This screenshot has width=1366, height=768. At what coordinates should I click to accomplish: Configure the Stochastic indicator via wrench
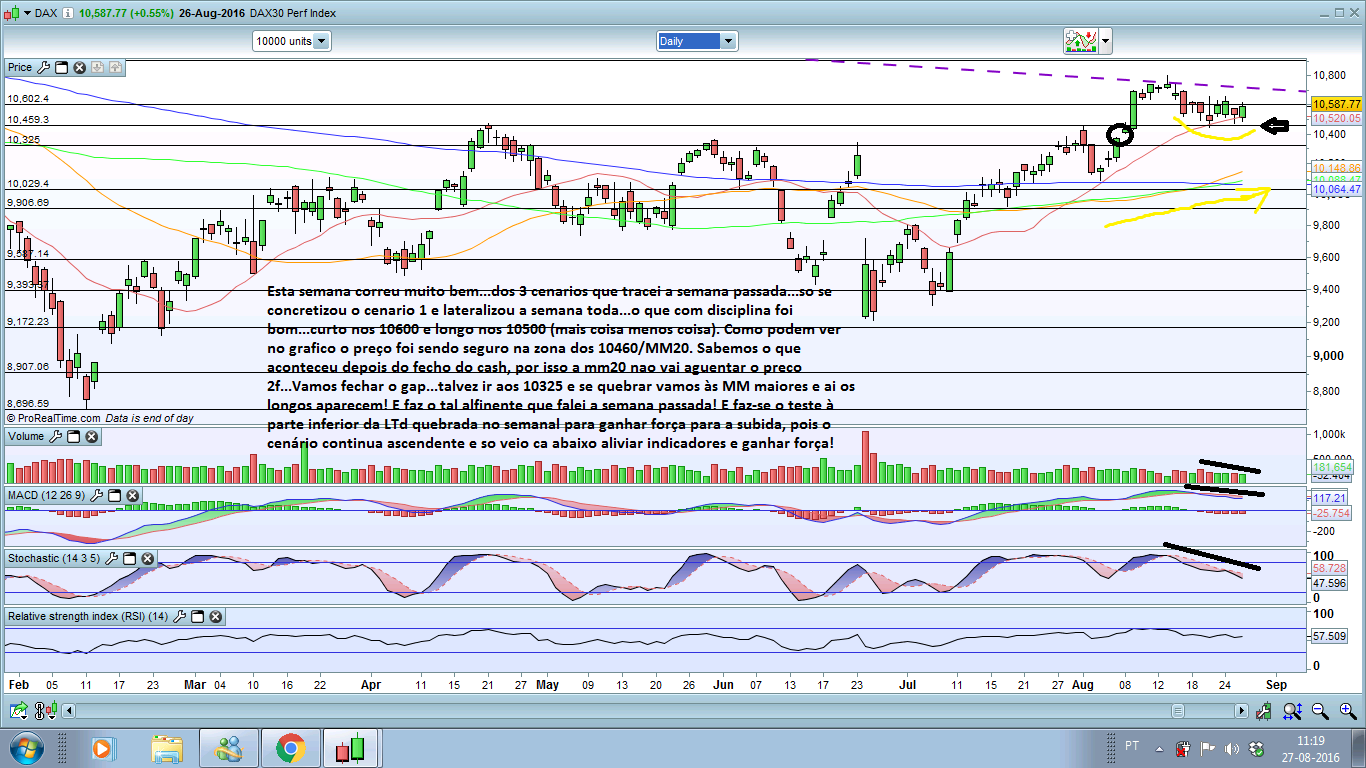coord(112,557)
